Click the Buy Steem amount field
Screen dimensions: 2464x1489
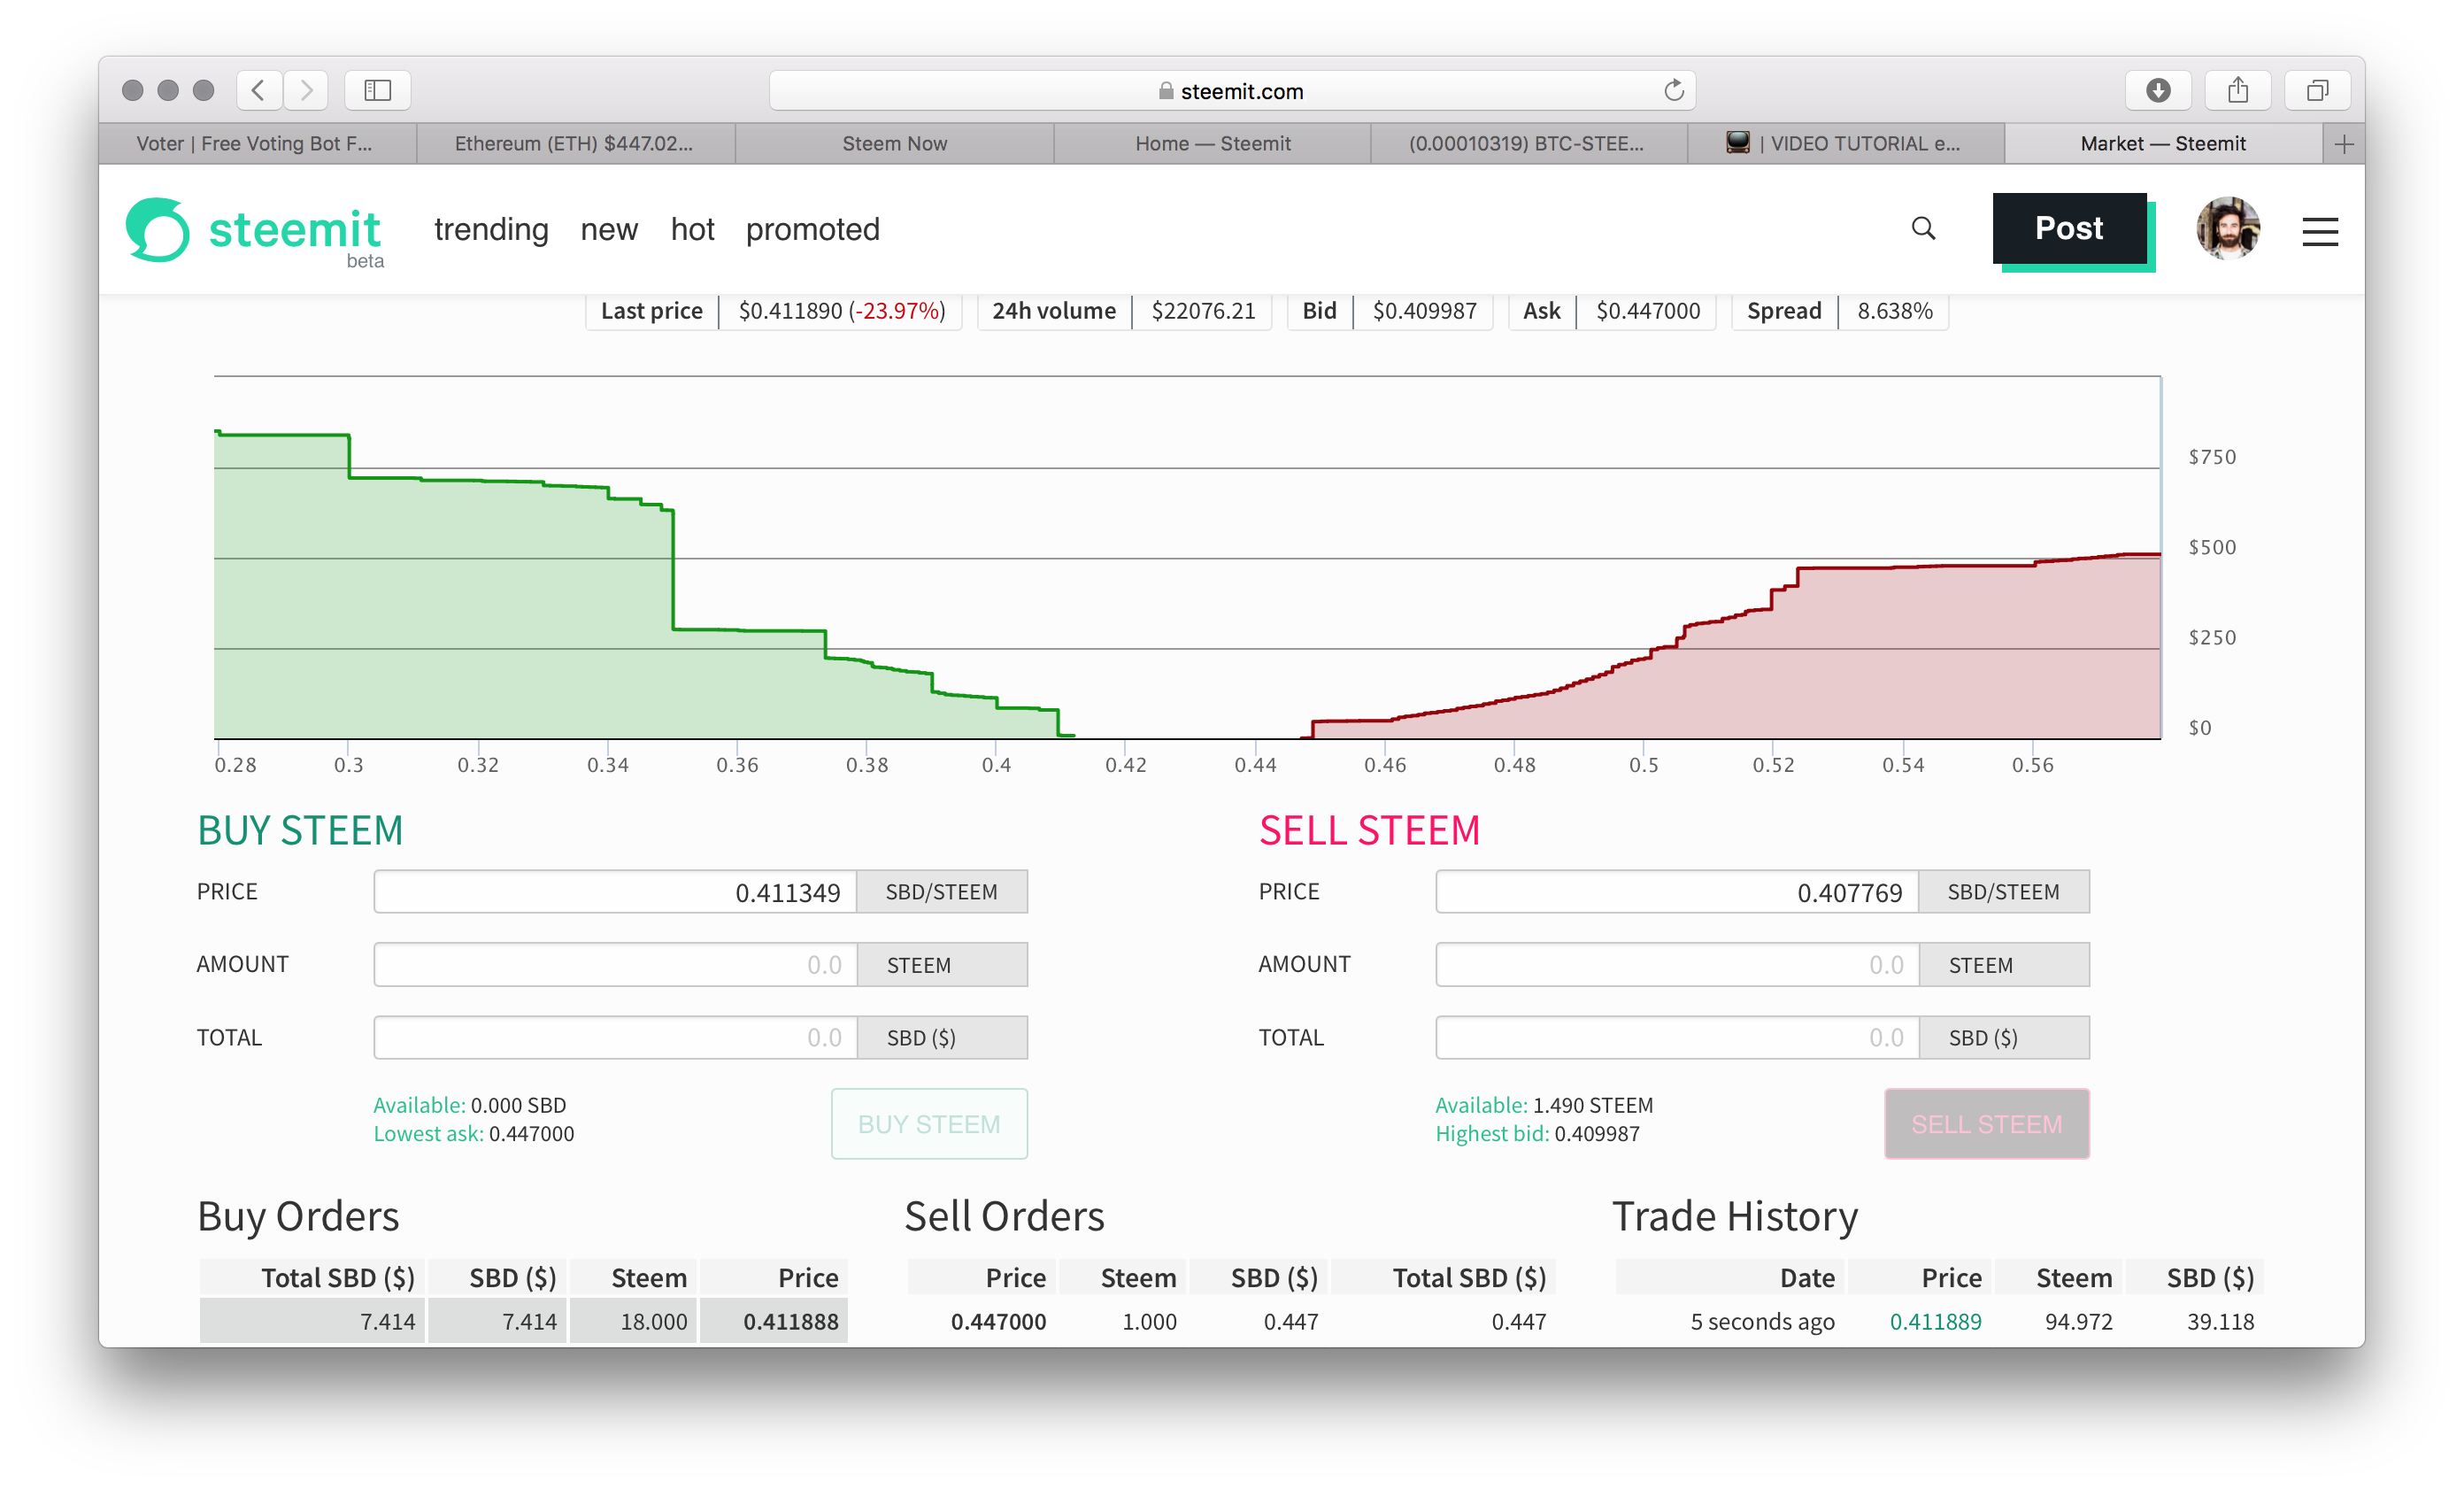(615, 965)
